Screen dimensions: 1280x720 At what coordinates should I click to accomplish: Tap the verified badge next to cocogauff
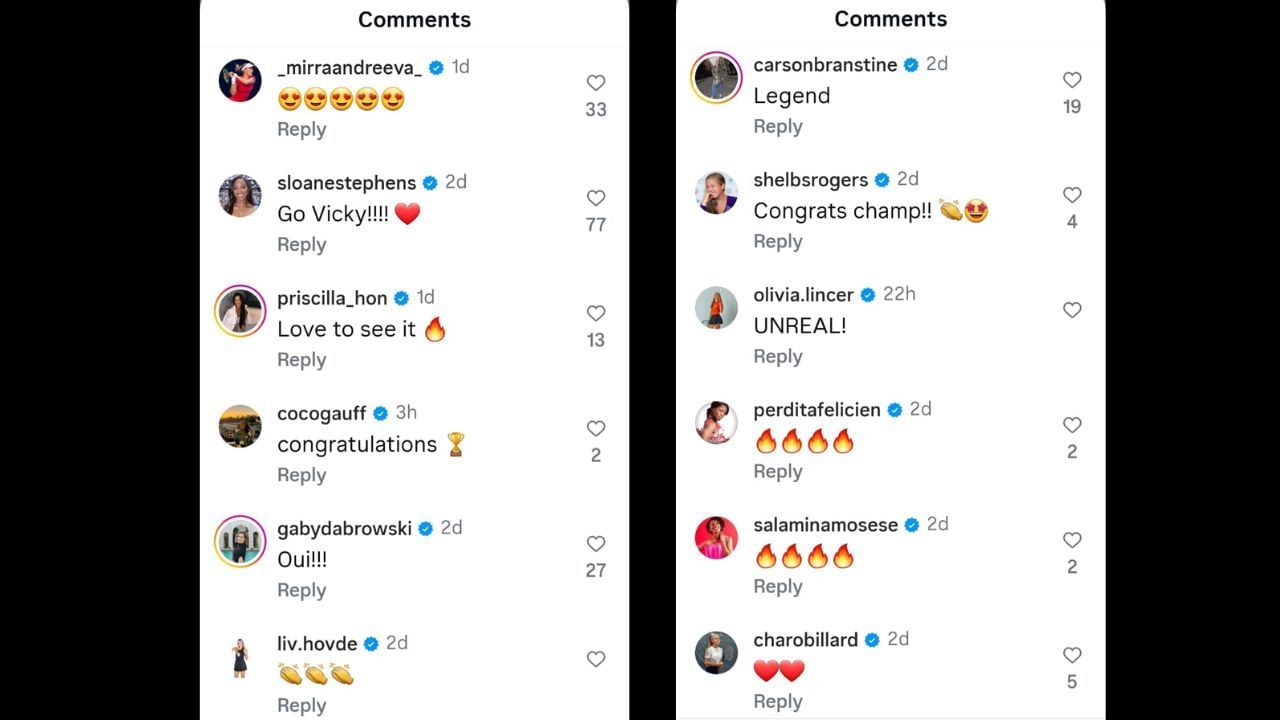pos(380,412)
